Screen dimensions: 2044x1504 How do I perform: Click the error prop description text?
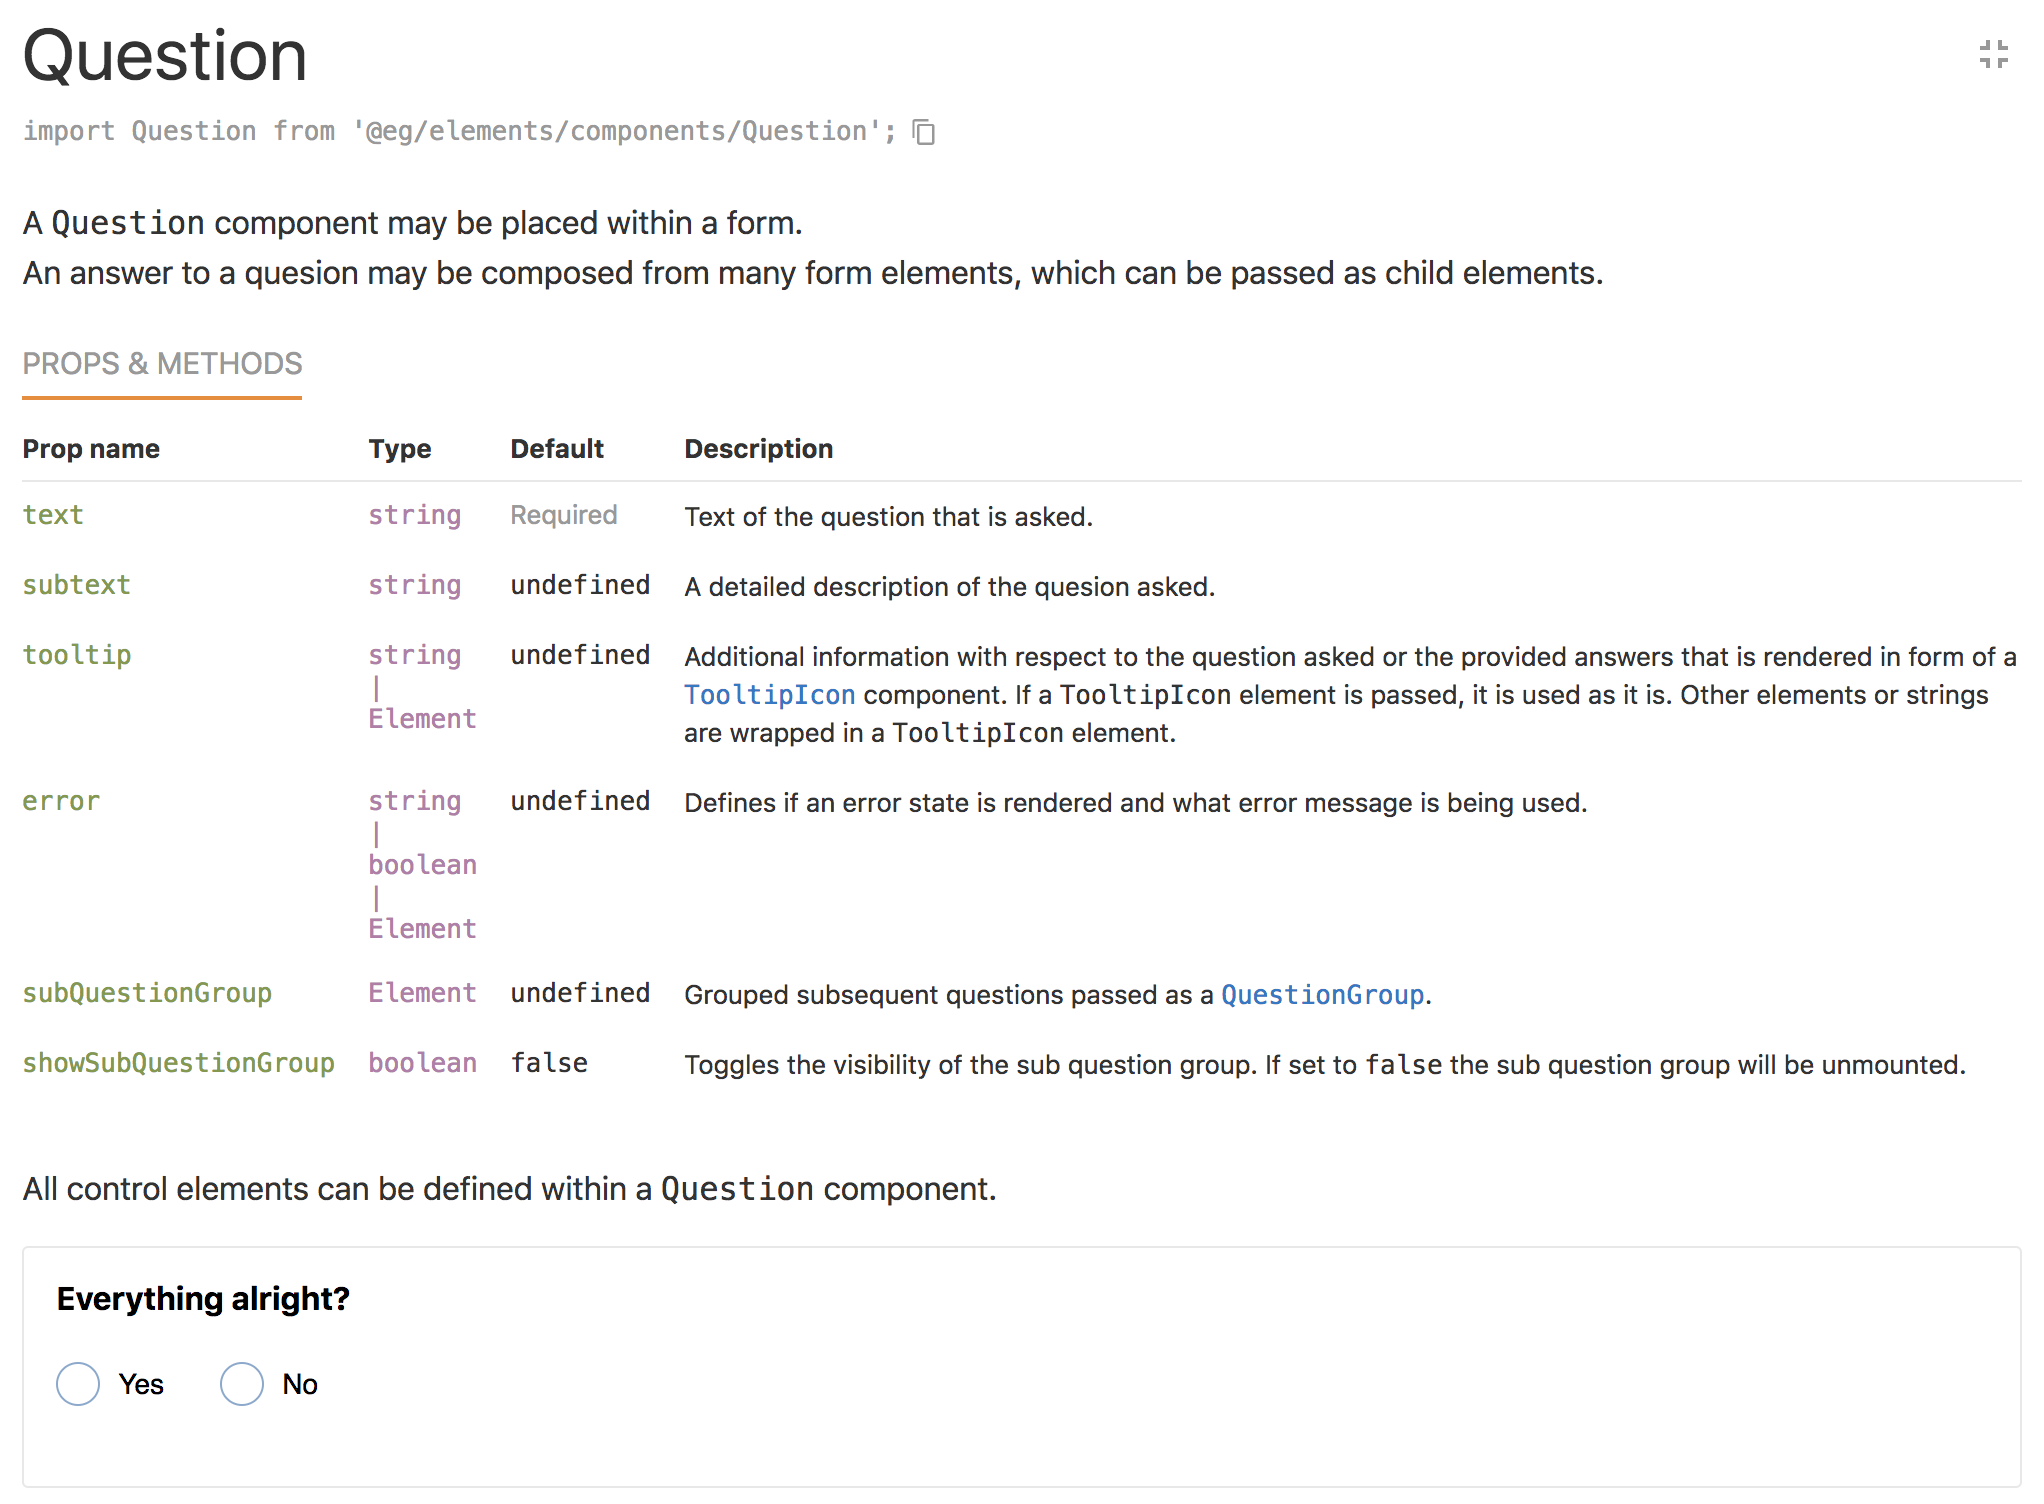click(1135, 803)
